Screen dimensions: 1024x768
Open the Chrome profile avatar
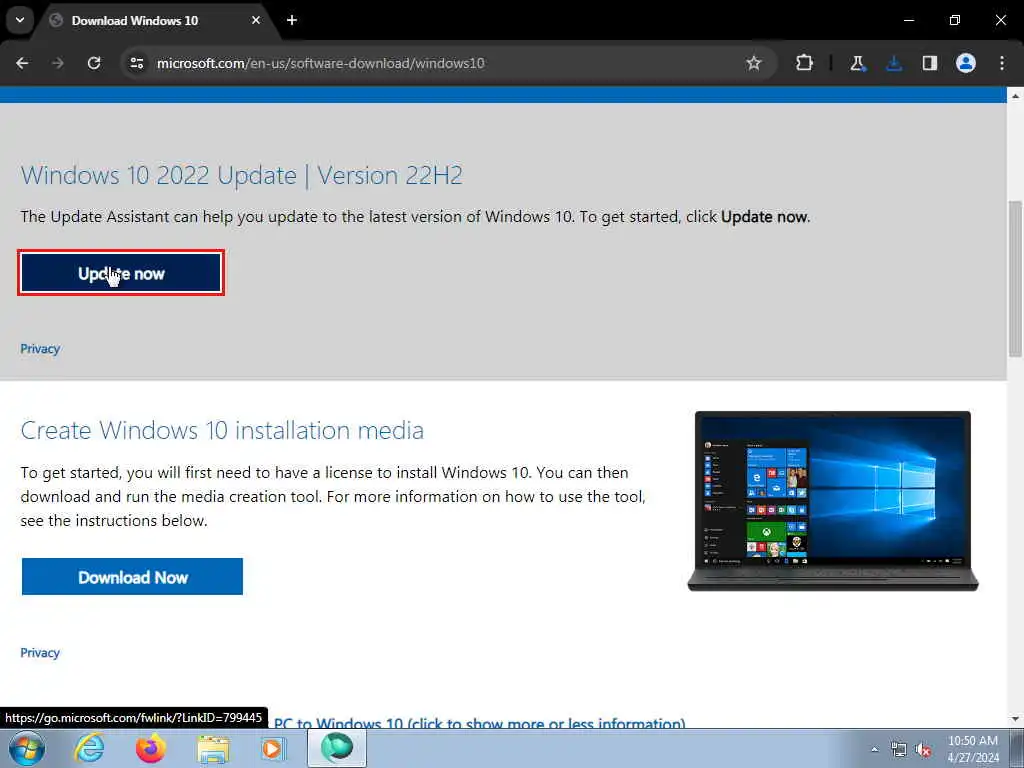tap(966, 63)
